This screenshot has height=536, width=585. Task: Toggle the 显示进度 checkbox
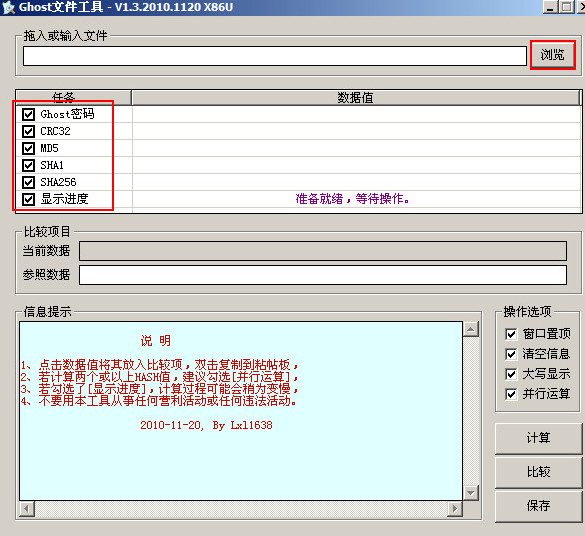(x=28, y=199)
